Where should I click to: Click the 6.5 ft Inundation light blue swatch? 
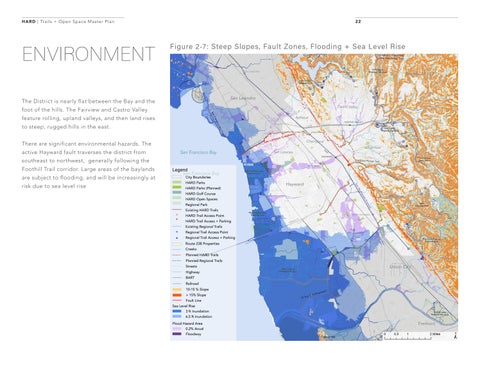[x=177, y=316]
